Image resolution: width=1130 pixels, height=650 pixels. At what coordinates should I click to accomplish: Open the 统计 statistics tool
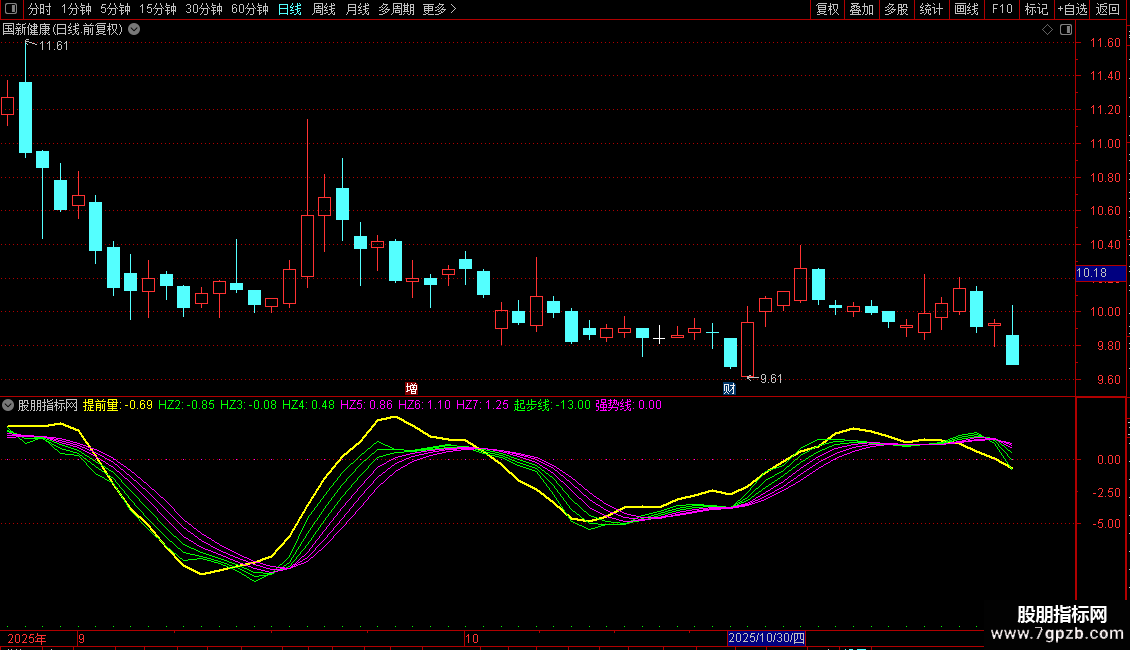point(931,9)
